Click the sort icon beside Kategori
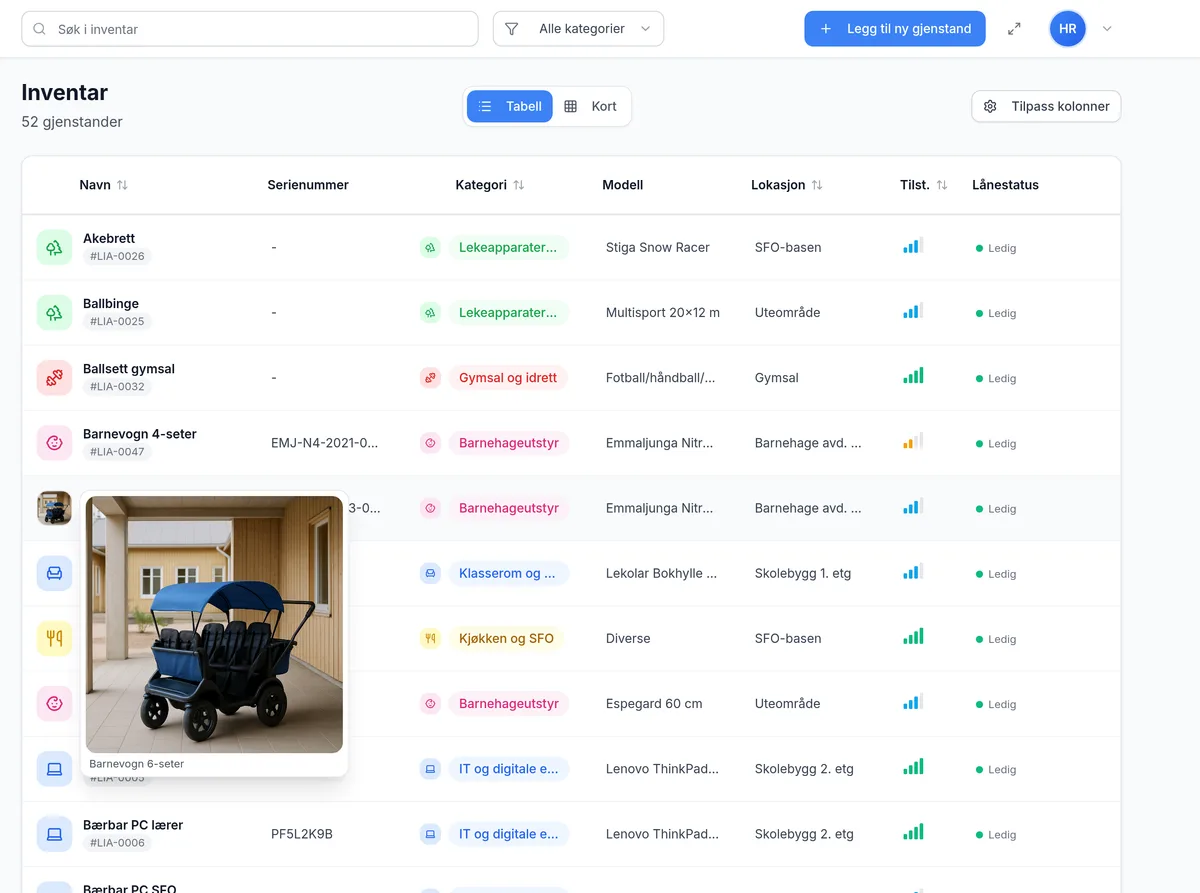Image resolution: width=1200 pixels, height=893 pixels. pos(518,185)
